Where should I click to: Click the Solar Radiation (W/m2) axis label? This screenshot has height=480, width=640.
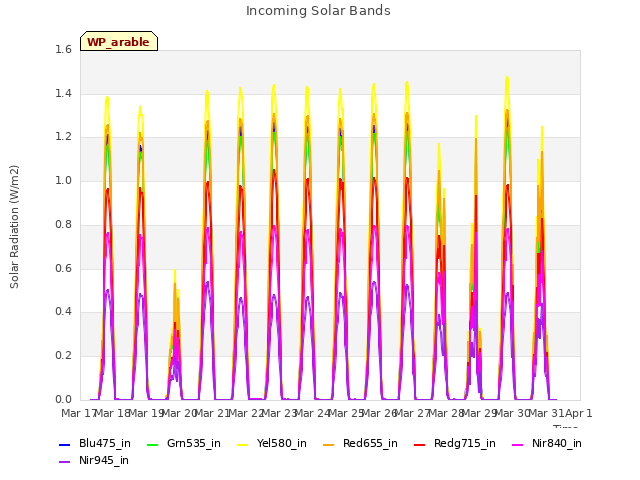pyautogui.click(x=14, y=227)
